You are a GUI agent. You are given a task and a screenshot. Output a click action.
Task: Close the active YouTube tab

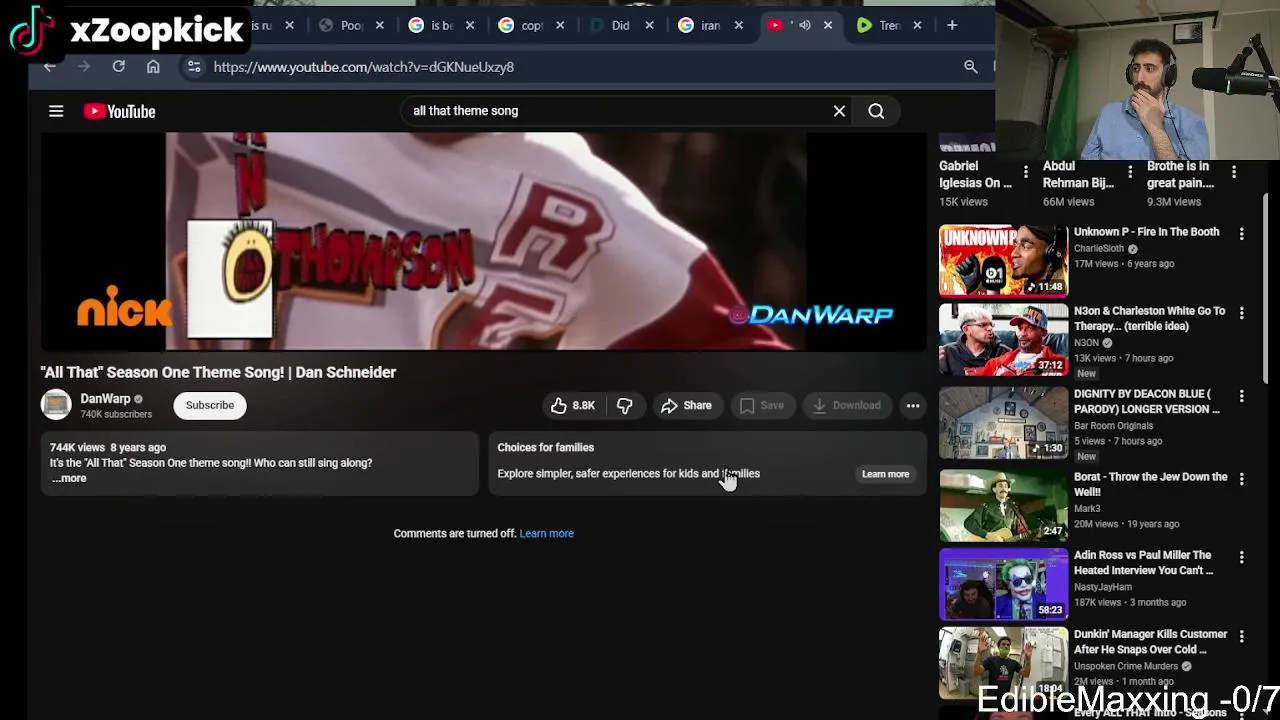[827, 25]
